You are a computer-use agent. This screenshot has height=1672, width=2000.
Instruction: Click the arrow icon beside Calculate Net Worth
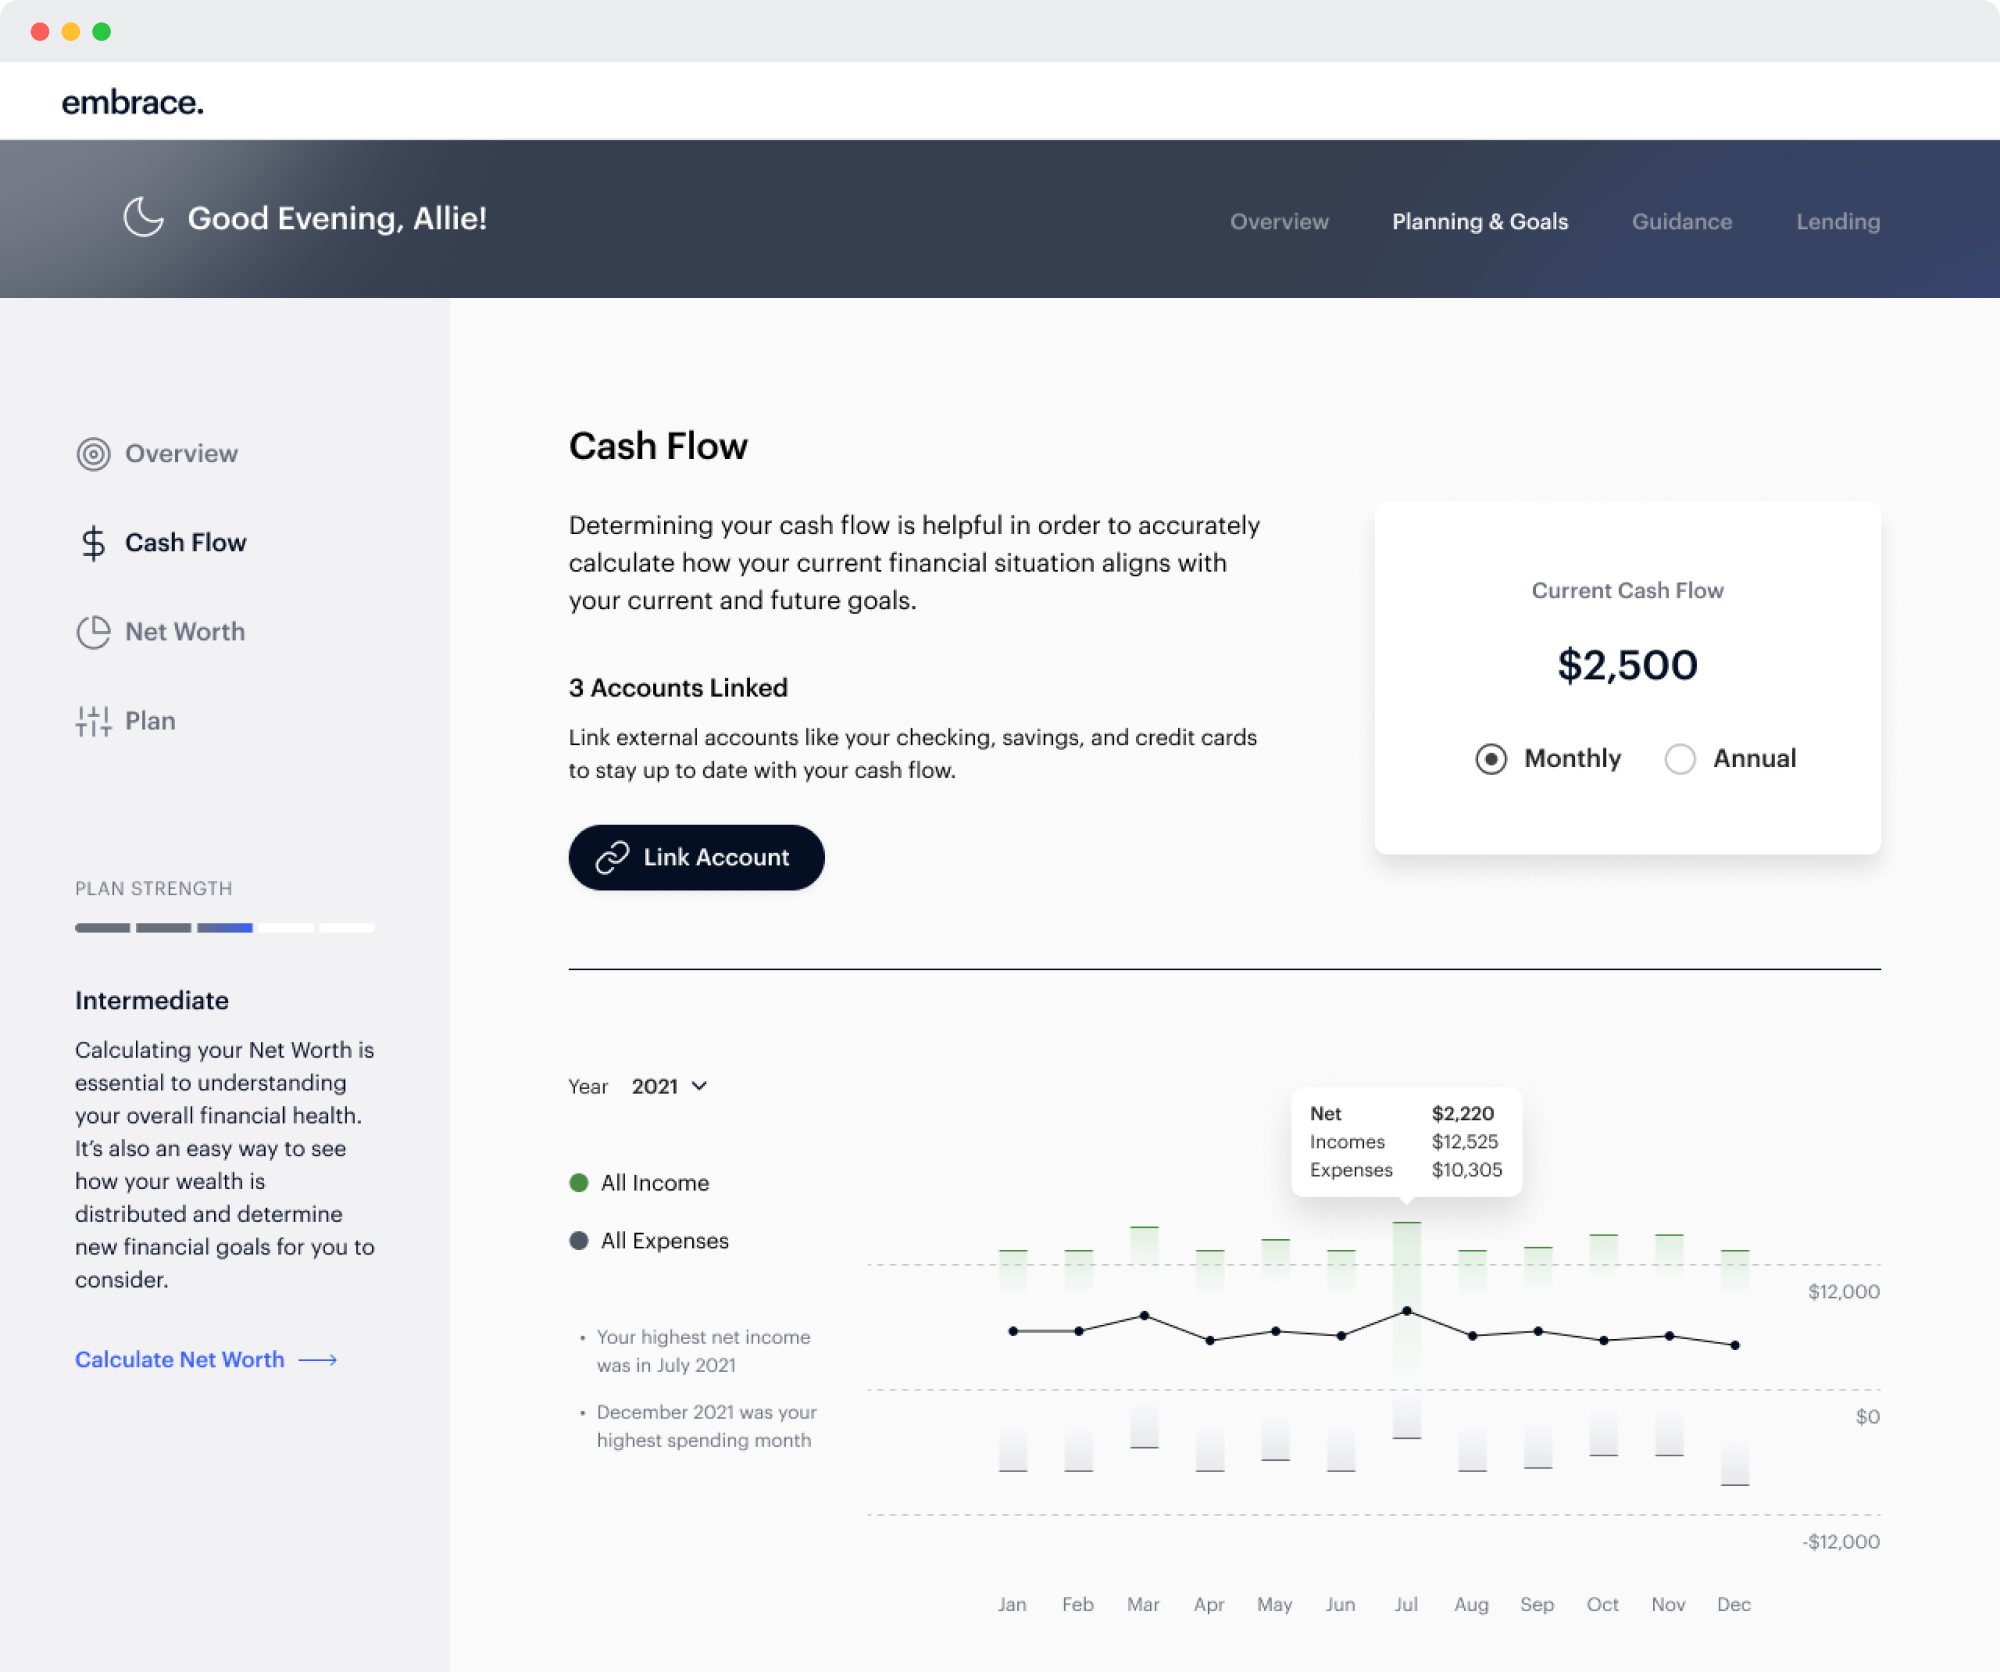click(x=318, y=1360)
